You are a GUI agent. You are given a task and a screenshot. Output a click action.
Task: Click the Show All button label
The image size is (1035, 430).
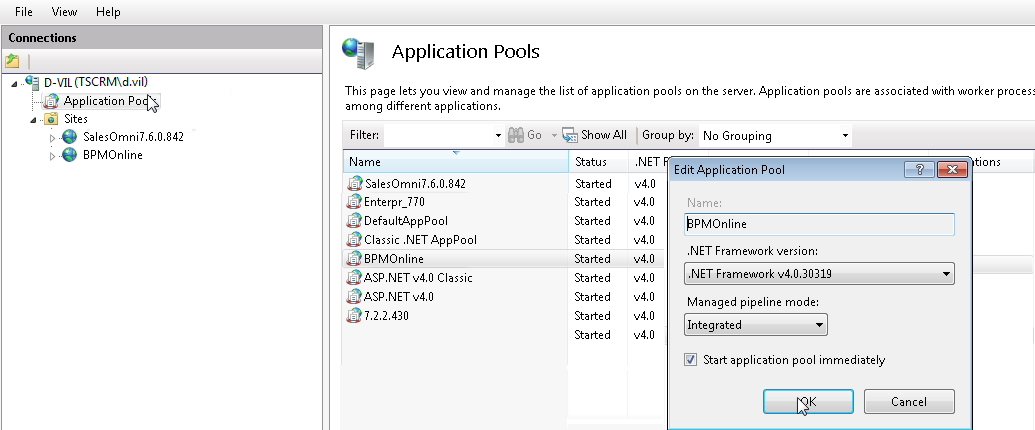[603, 135]
